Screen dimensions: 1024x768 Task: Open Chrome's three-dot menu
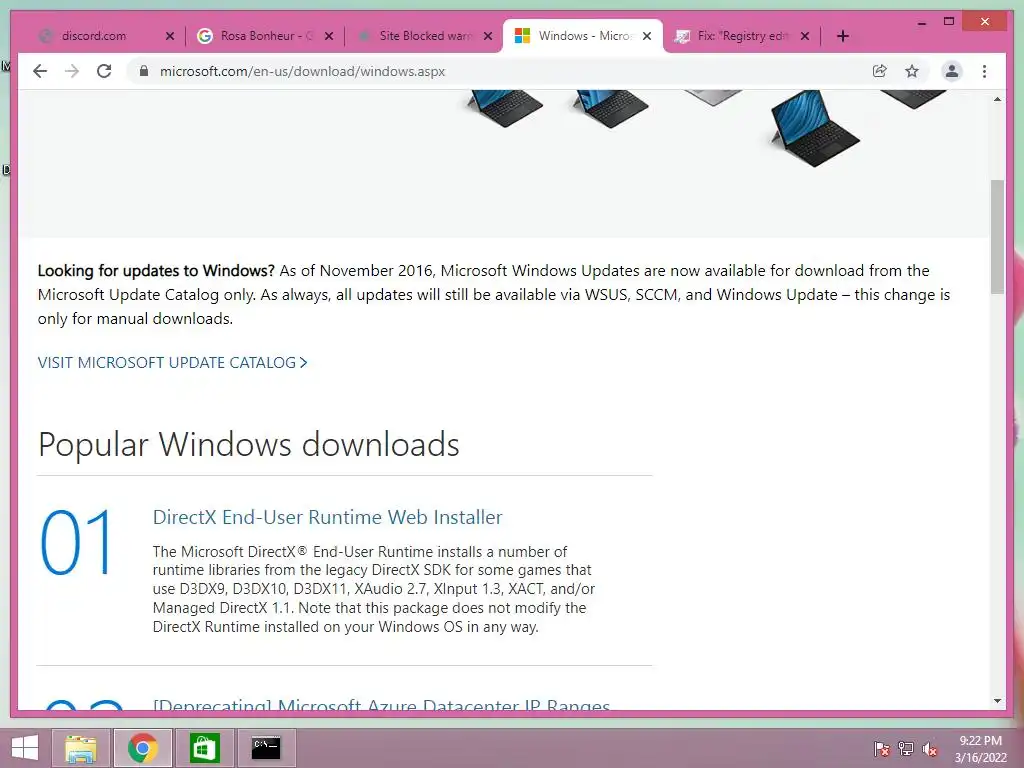(x=984, y=71)
